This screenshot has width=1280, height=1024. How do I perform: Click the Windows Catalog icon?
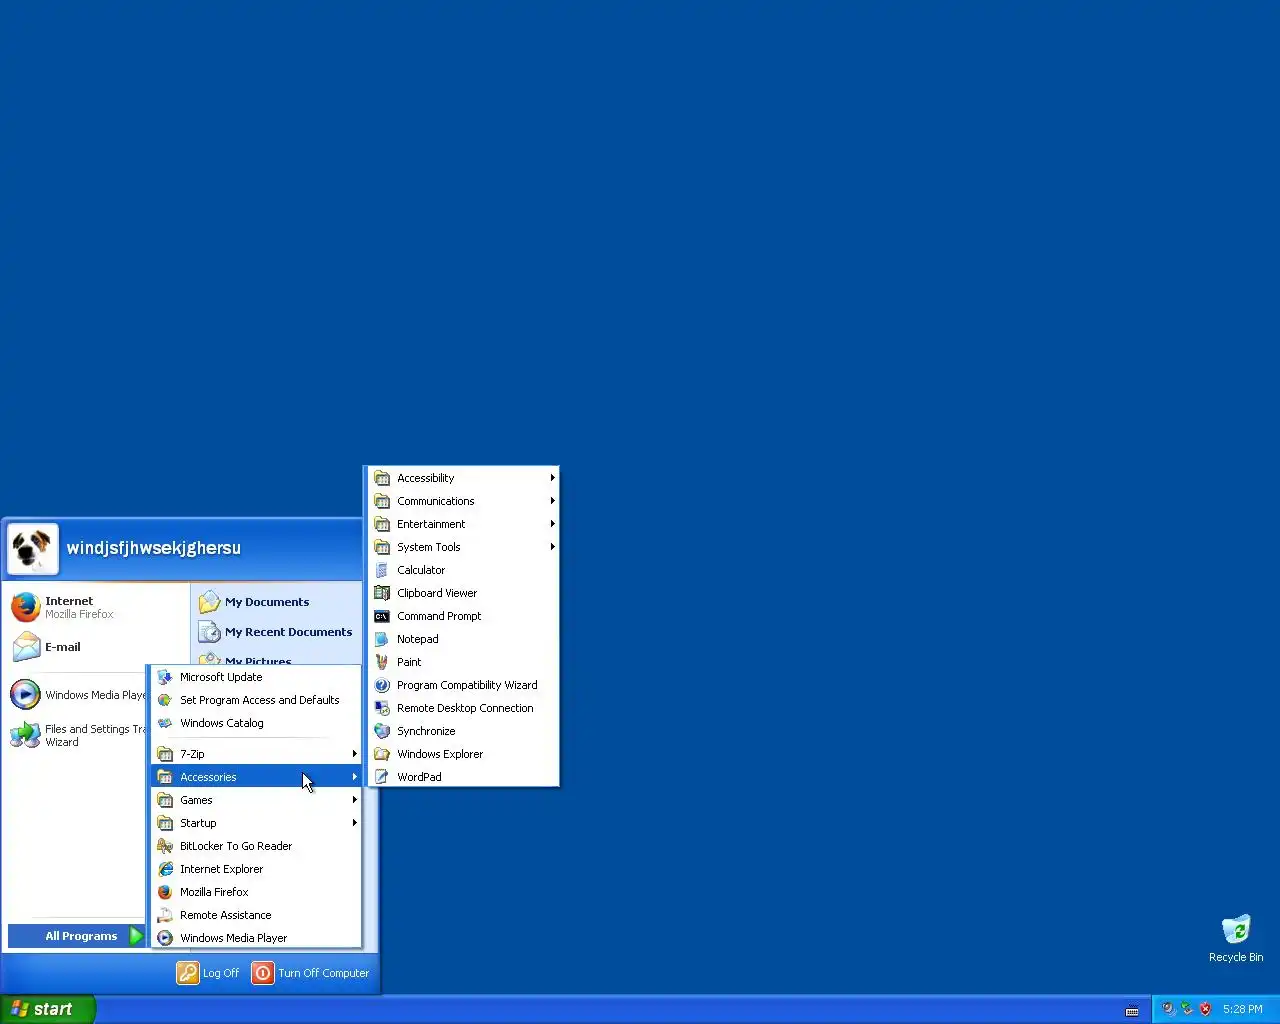(x=165, y=723)
